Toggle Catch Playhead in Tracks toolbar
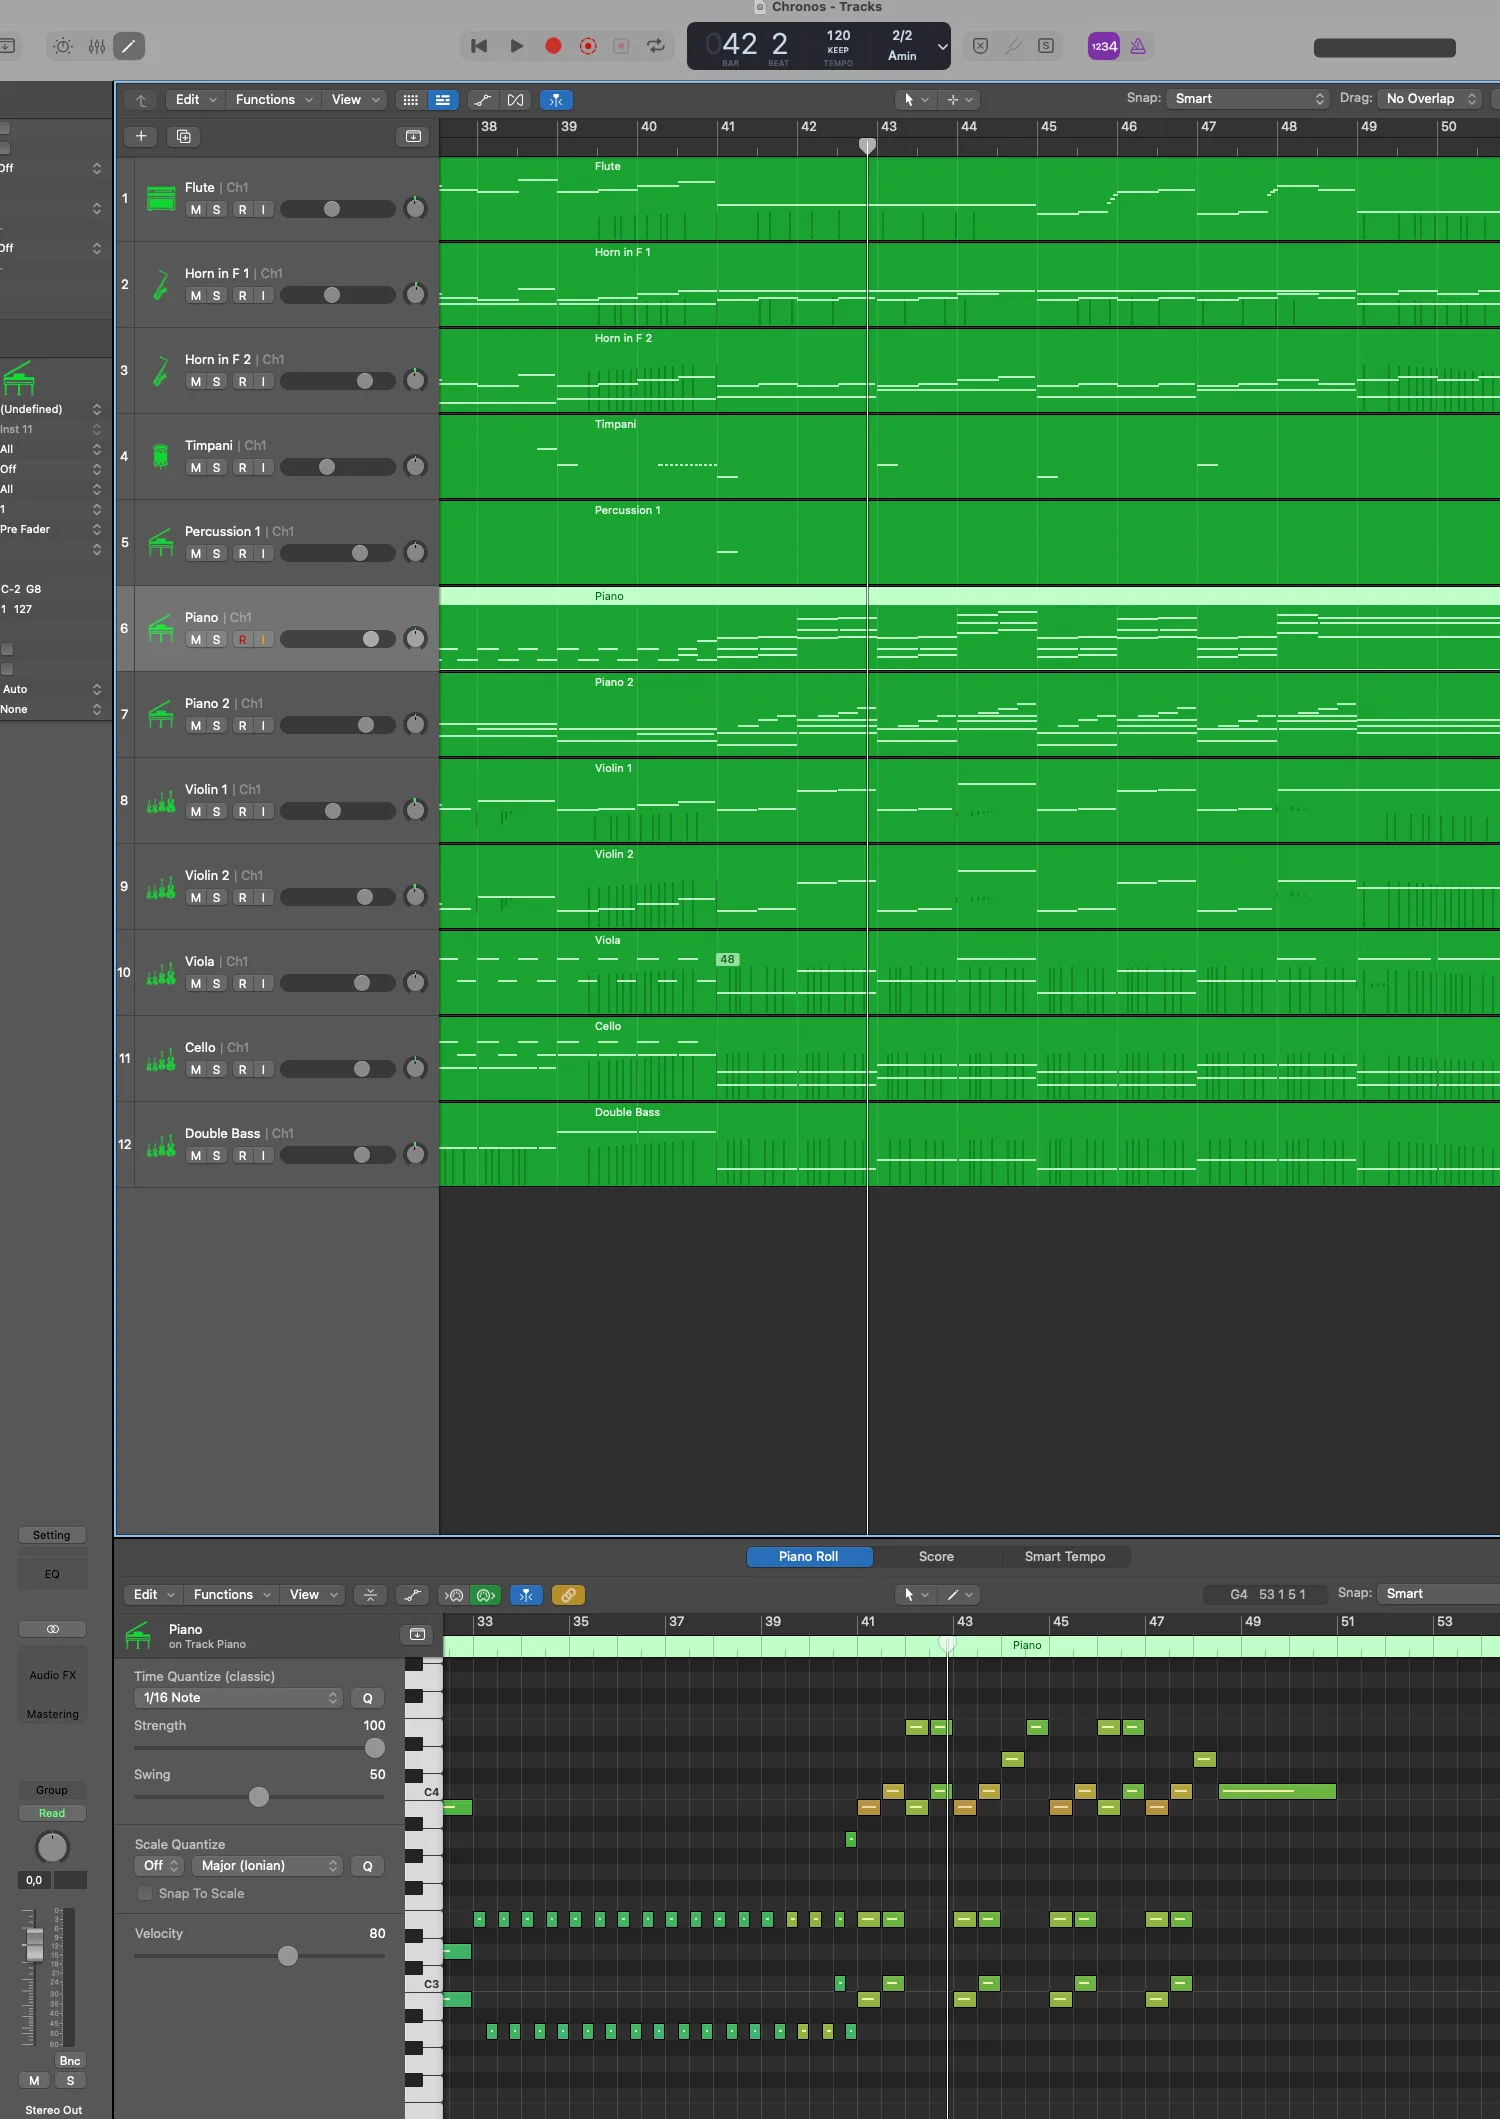Image resolution: width=1500 pixels, height=2119 pixels. coord(556,100)
